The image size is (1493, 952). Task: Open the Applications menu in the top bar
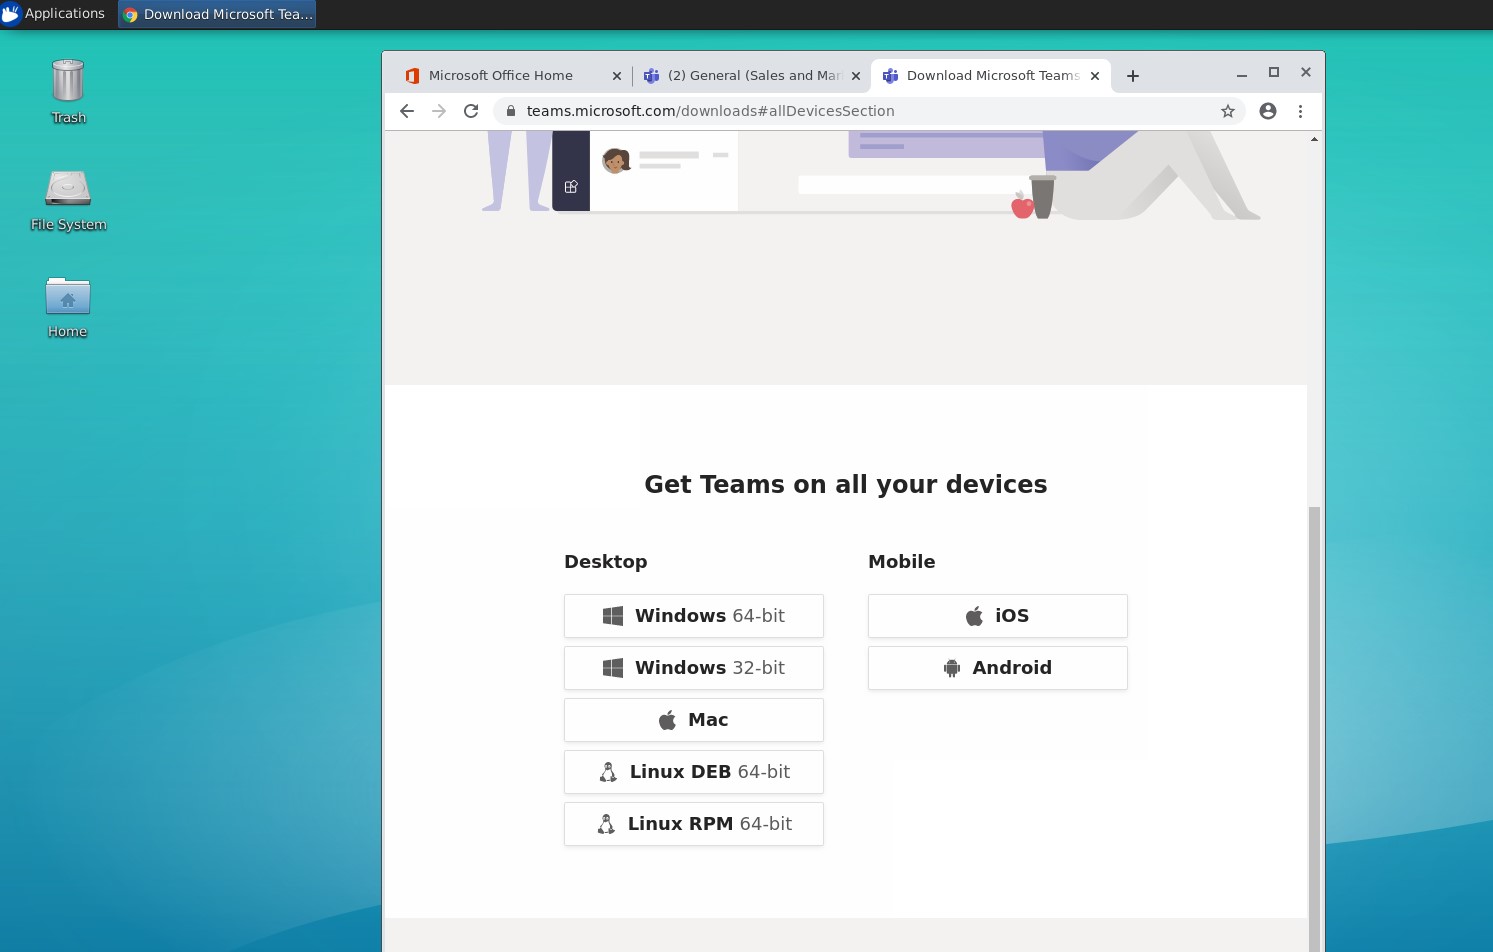pos(55,13)
